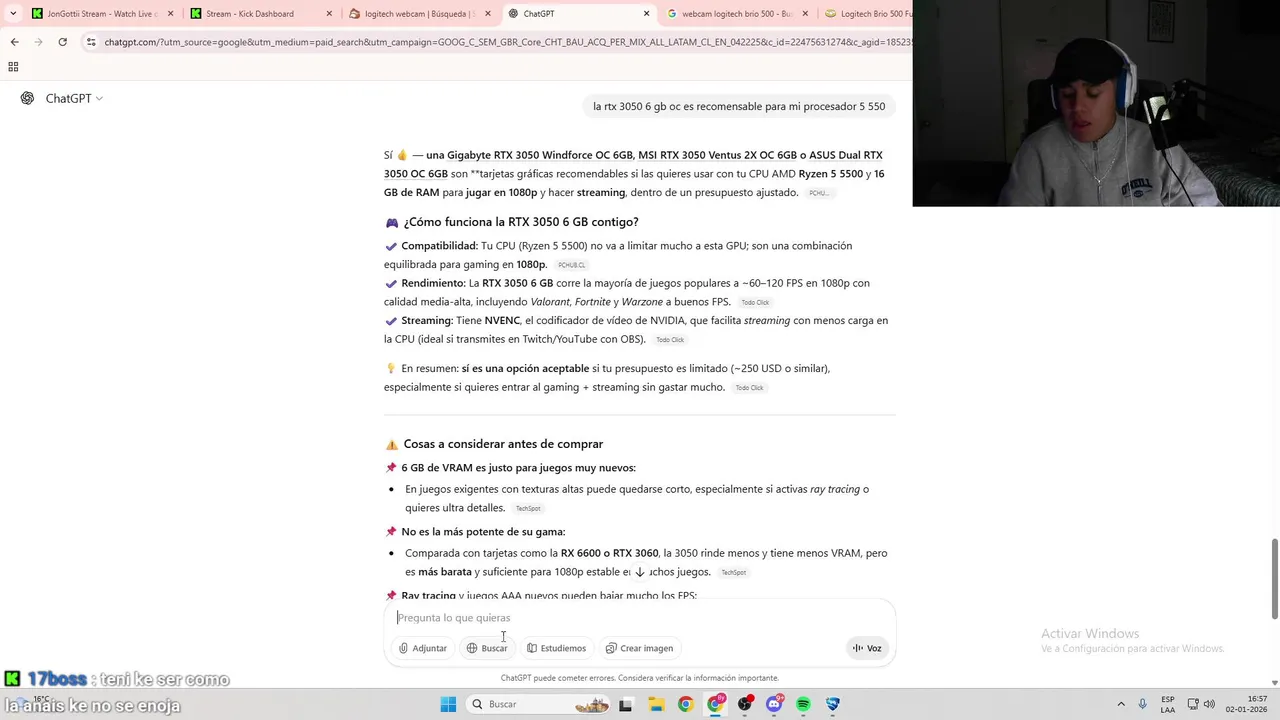Open the Chrome apps grid shortcut
This screenshot has height=720, width=1280.
click(13, 67)
